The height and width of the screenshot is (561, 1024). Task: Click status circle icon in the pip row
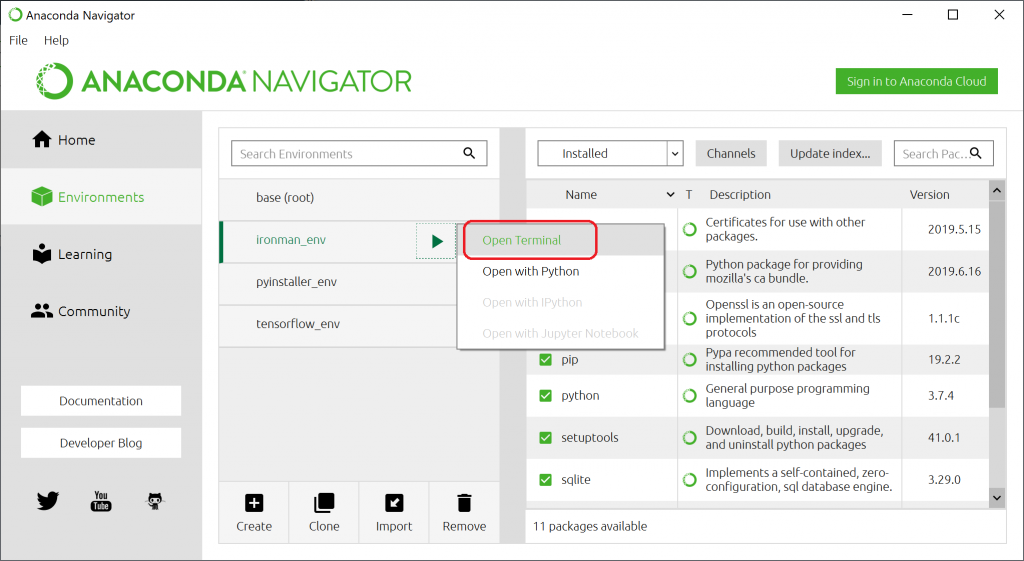tap(690, 359)
